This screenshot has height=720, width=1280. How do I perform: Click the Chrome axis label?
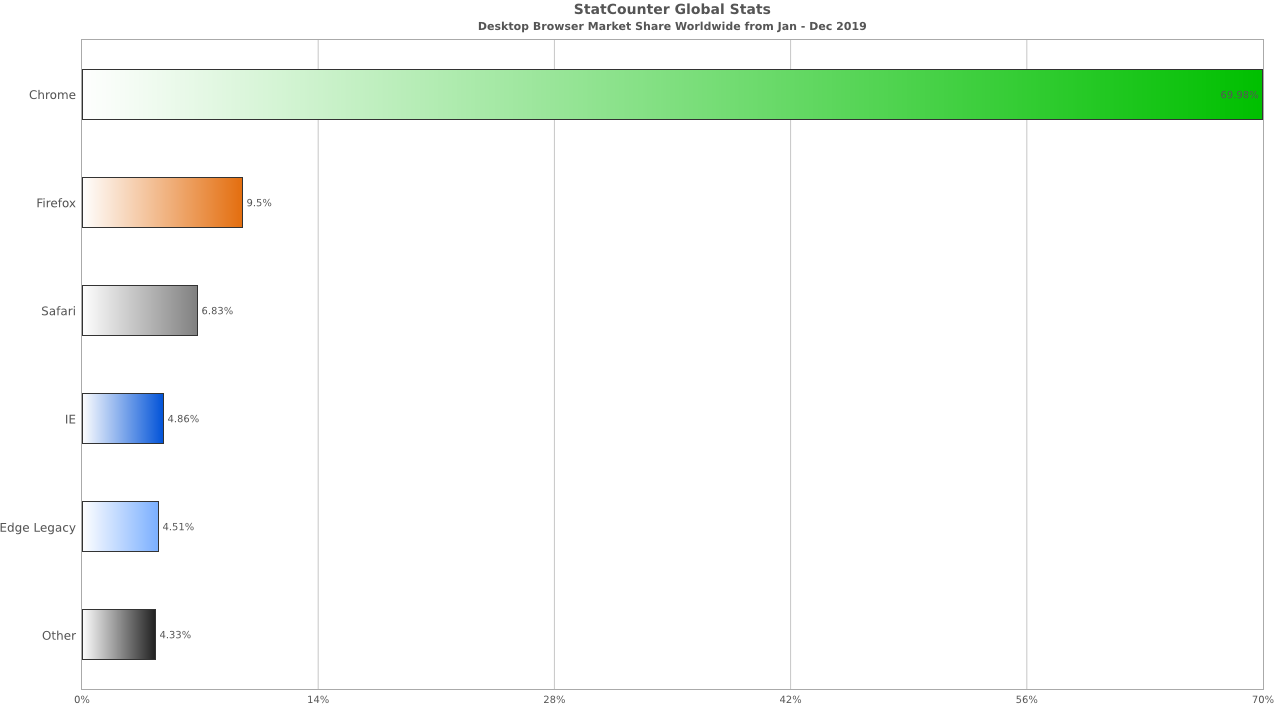point(52,95)
